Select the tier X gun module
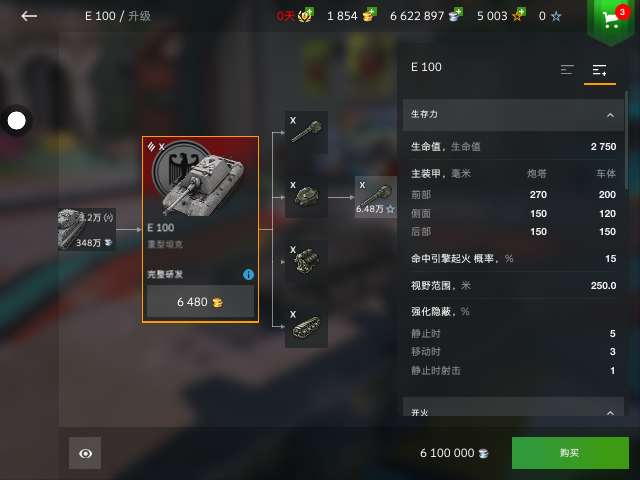Viewport: 640px width, 480px height. 306,132
